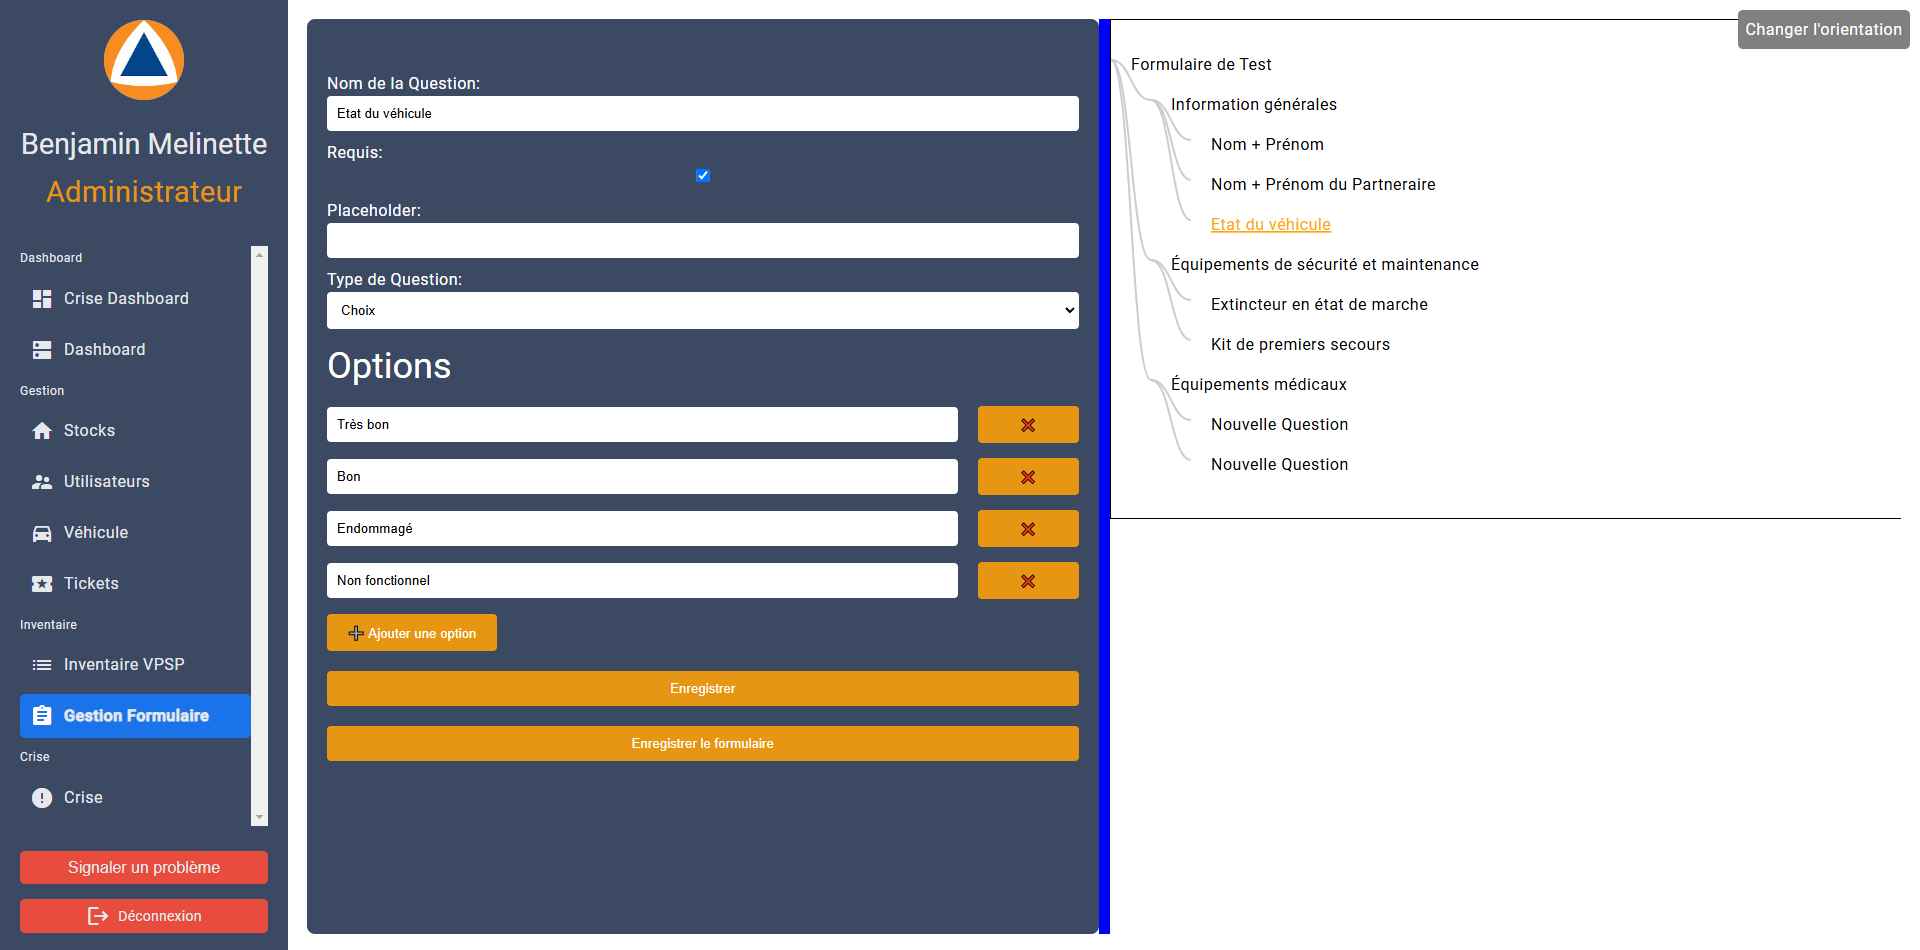1920x950 pixels.
Task: Click the Crise alert icon in sidebar
Action: pyautogui.click(x=42, y=798)
